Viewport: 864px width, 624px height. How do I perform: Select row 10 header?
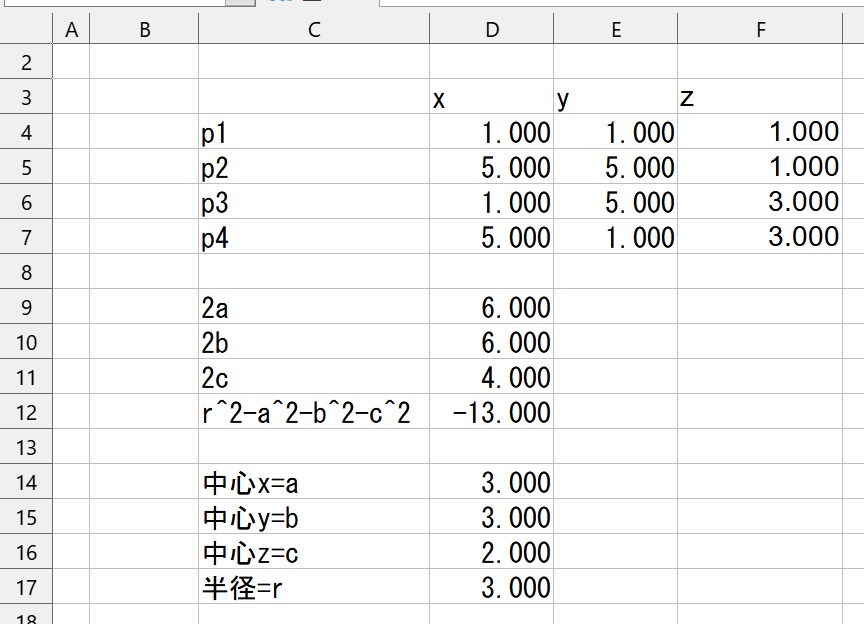tap(26, 342)
